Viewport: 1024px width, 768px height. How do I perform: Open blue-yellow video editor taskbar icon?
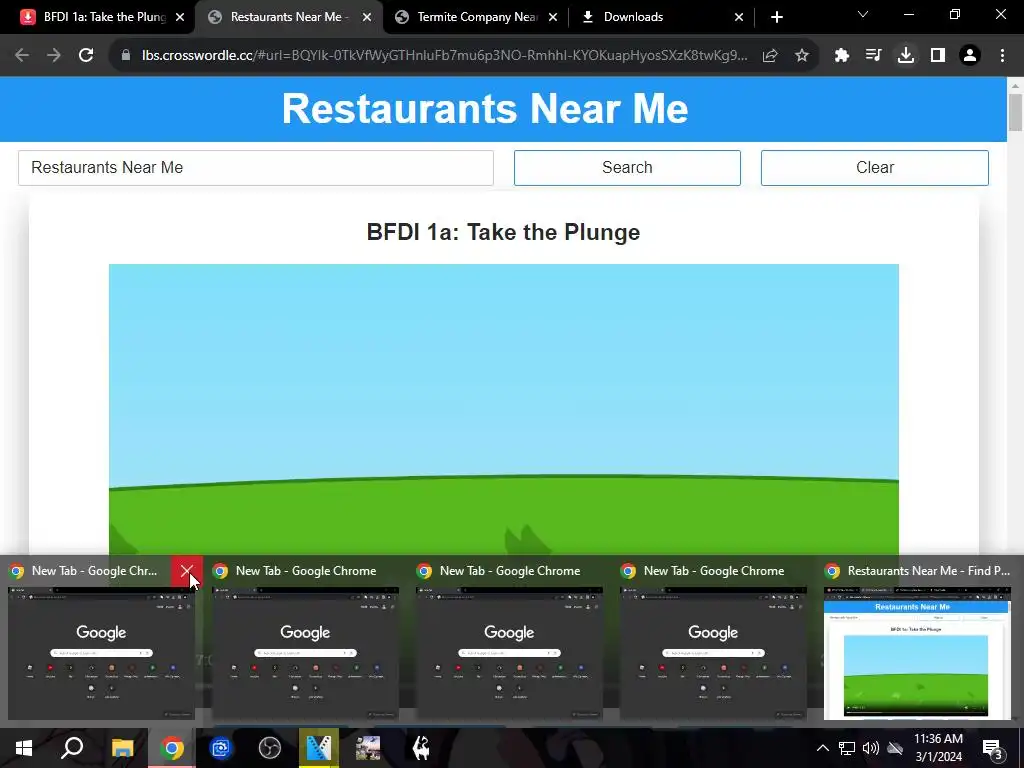[x=319, y=748]
